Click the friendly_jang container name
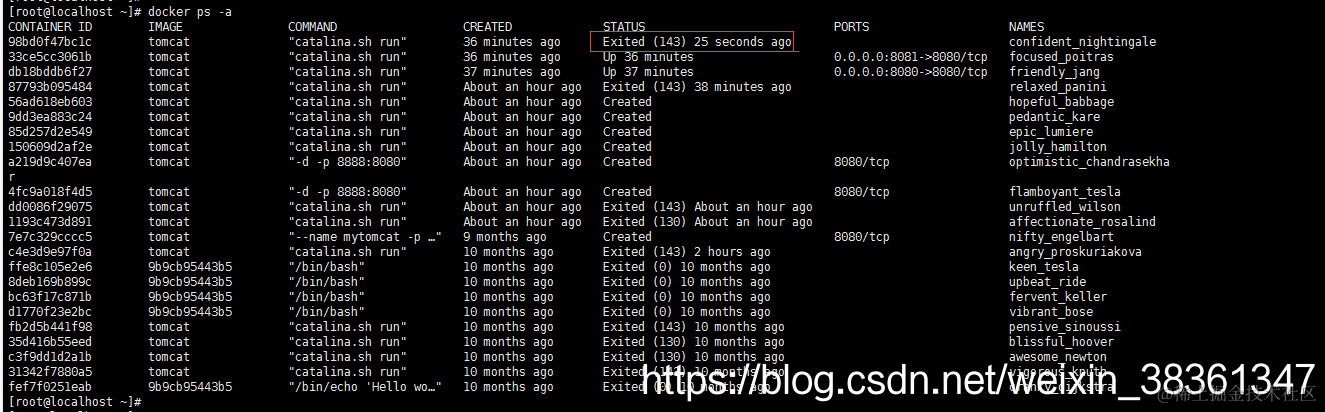 [x=1054, y=72]
